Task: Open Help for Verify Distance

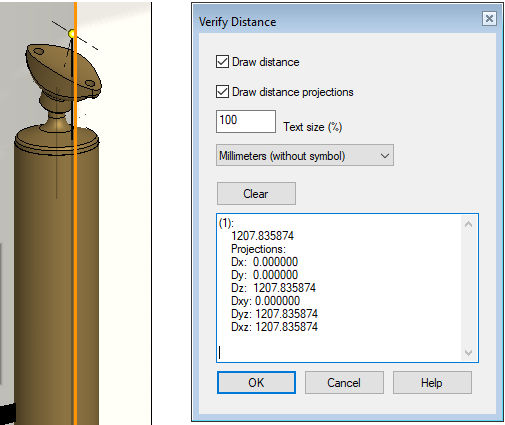Action: click(432, 382)
